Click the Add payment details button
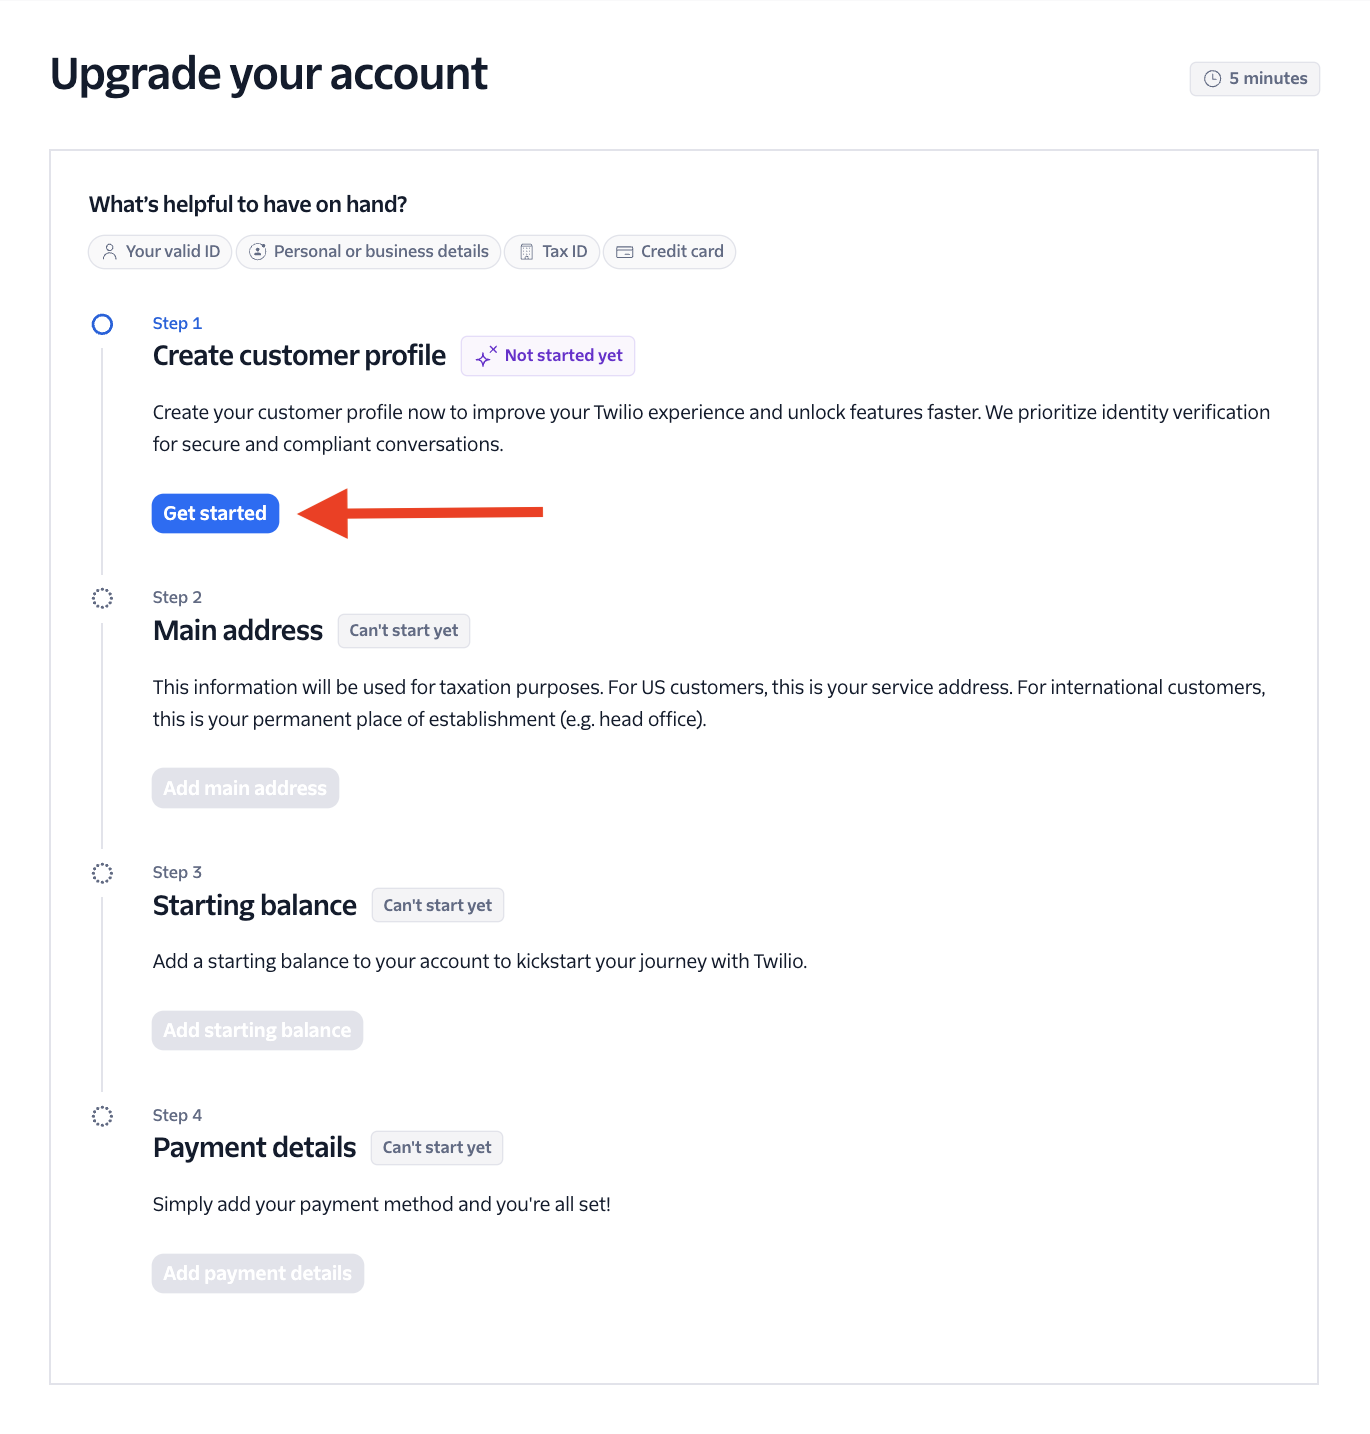 click(257, 1273)
